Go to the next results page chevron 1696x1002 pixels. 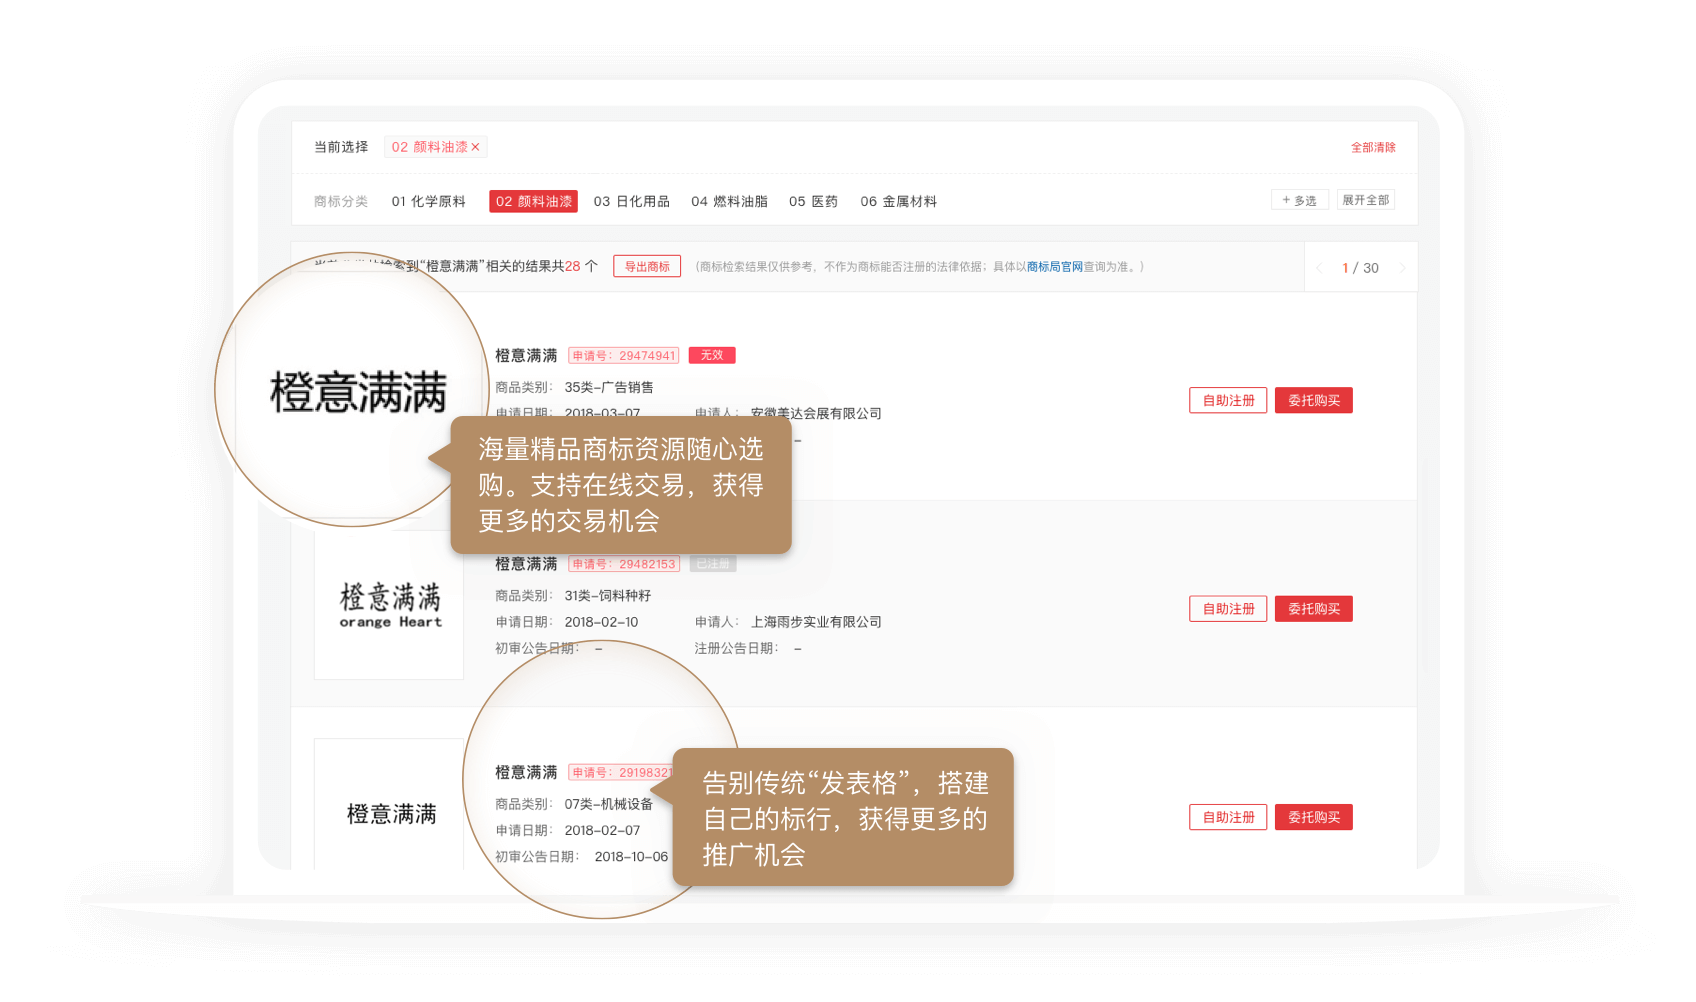pos(1404,267)
